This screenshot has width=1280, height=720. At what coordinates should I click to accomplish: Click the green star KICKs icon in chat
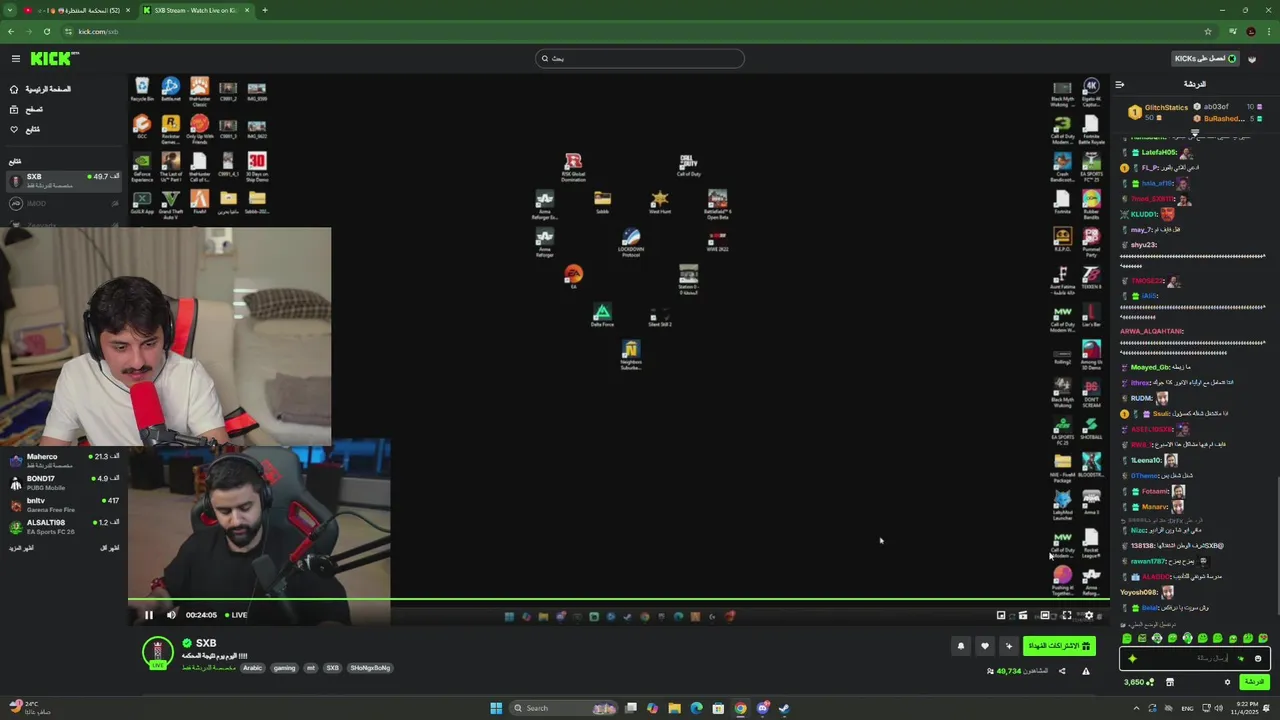click(1132, 658)
